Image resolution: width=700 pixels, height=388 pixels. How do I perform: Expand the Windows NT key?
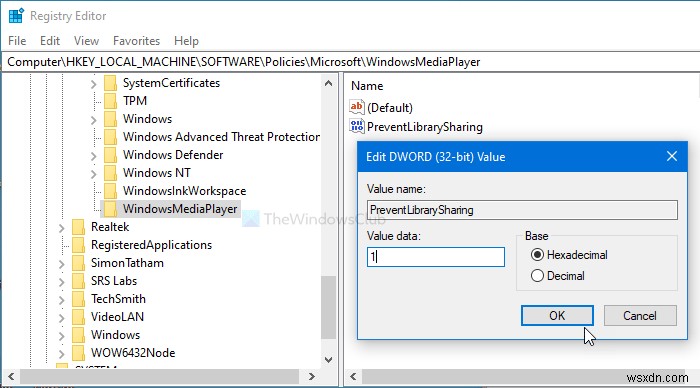93,174
